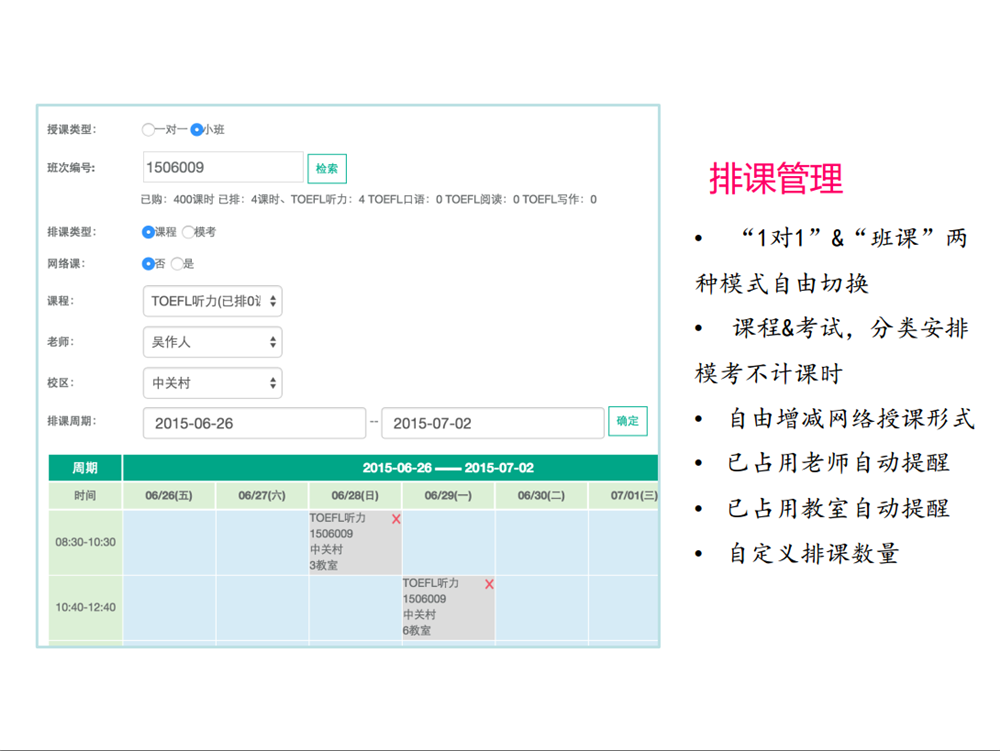This screenshot has height=751, width=1000.
Task: Delete the 06/29 TOEFL听力 class with red X
Action: tap(489, 584)
